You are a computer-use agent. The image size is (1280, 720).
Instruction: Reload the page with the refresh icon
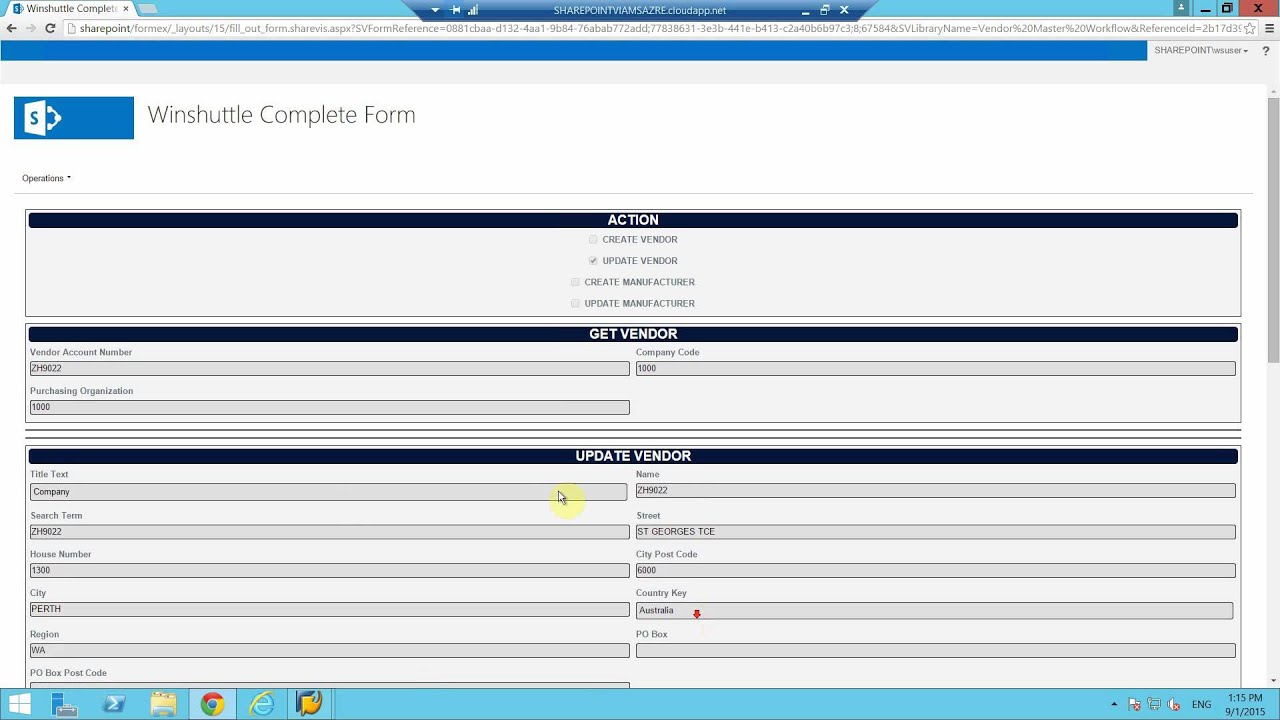[50, 28]
